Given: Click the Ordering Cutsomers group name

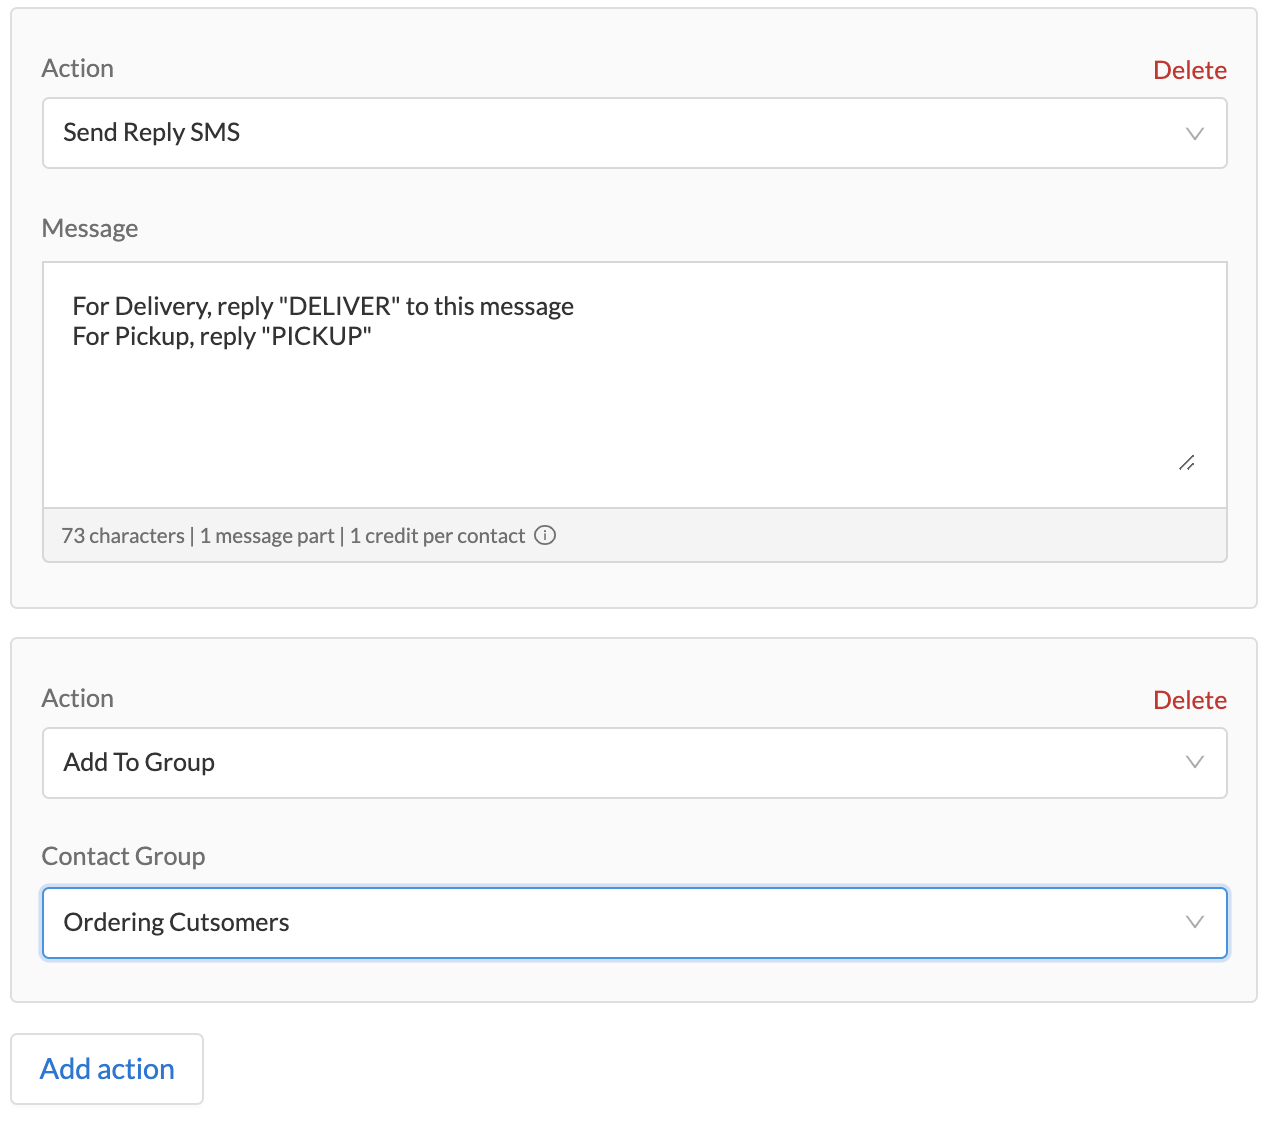Looking at the screenshot, I should (x=176, y=922).
